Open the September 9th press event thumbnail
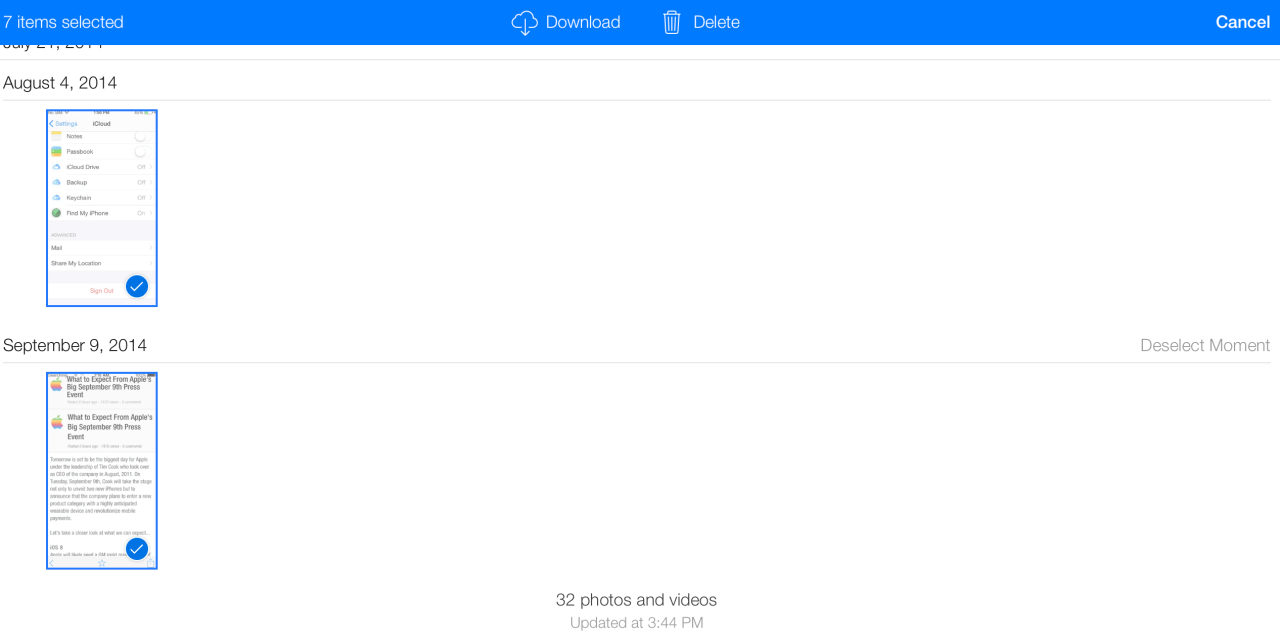This screenshot has height=642, width=1280. [x=102, y=471]
